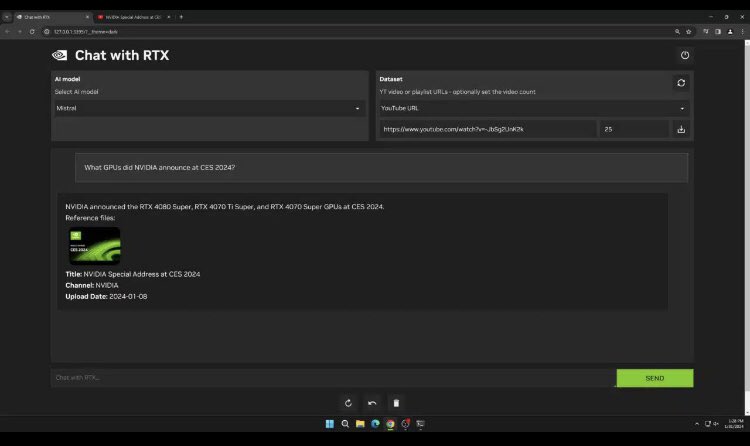
Task: Click the Chat with RTX message box
Action: 333,378
